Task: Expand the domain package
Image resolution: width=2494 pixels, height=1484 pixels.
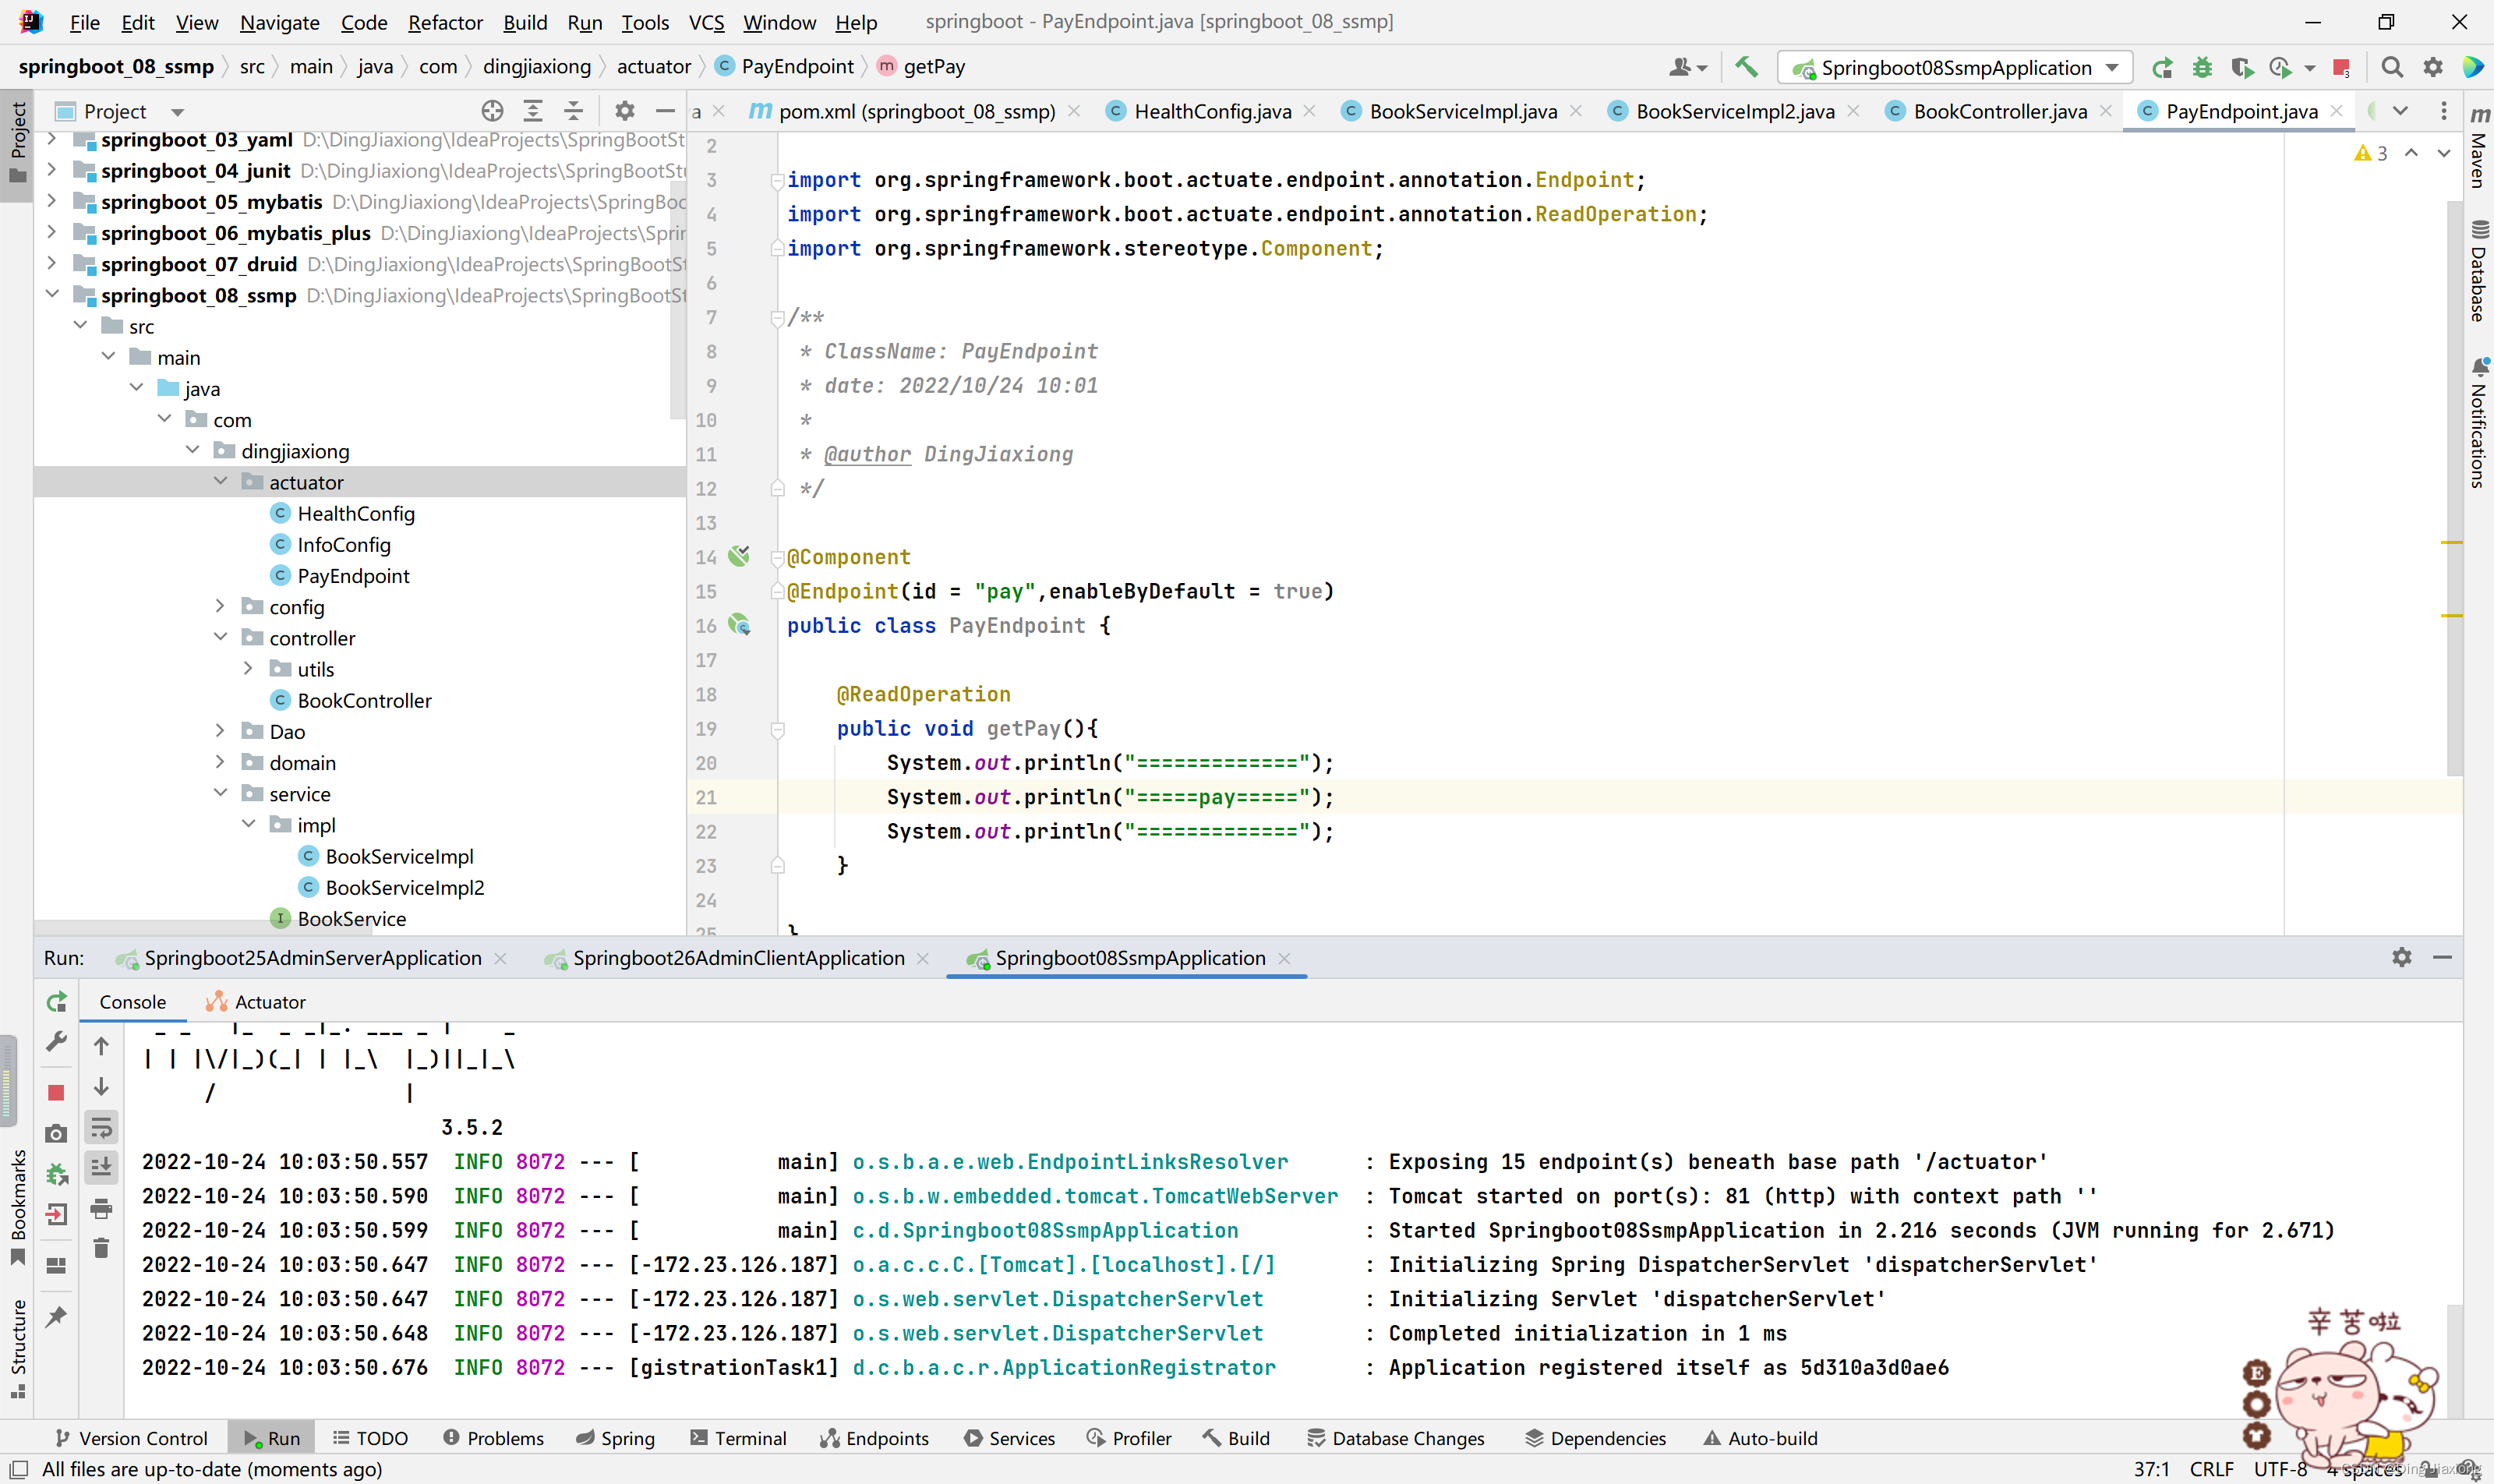Action: pyautogui.click(x=221, y=762)
